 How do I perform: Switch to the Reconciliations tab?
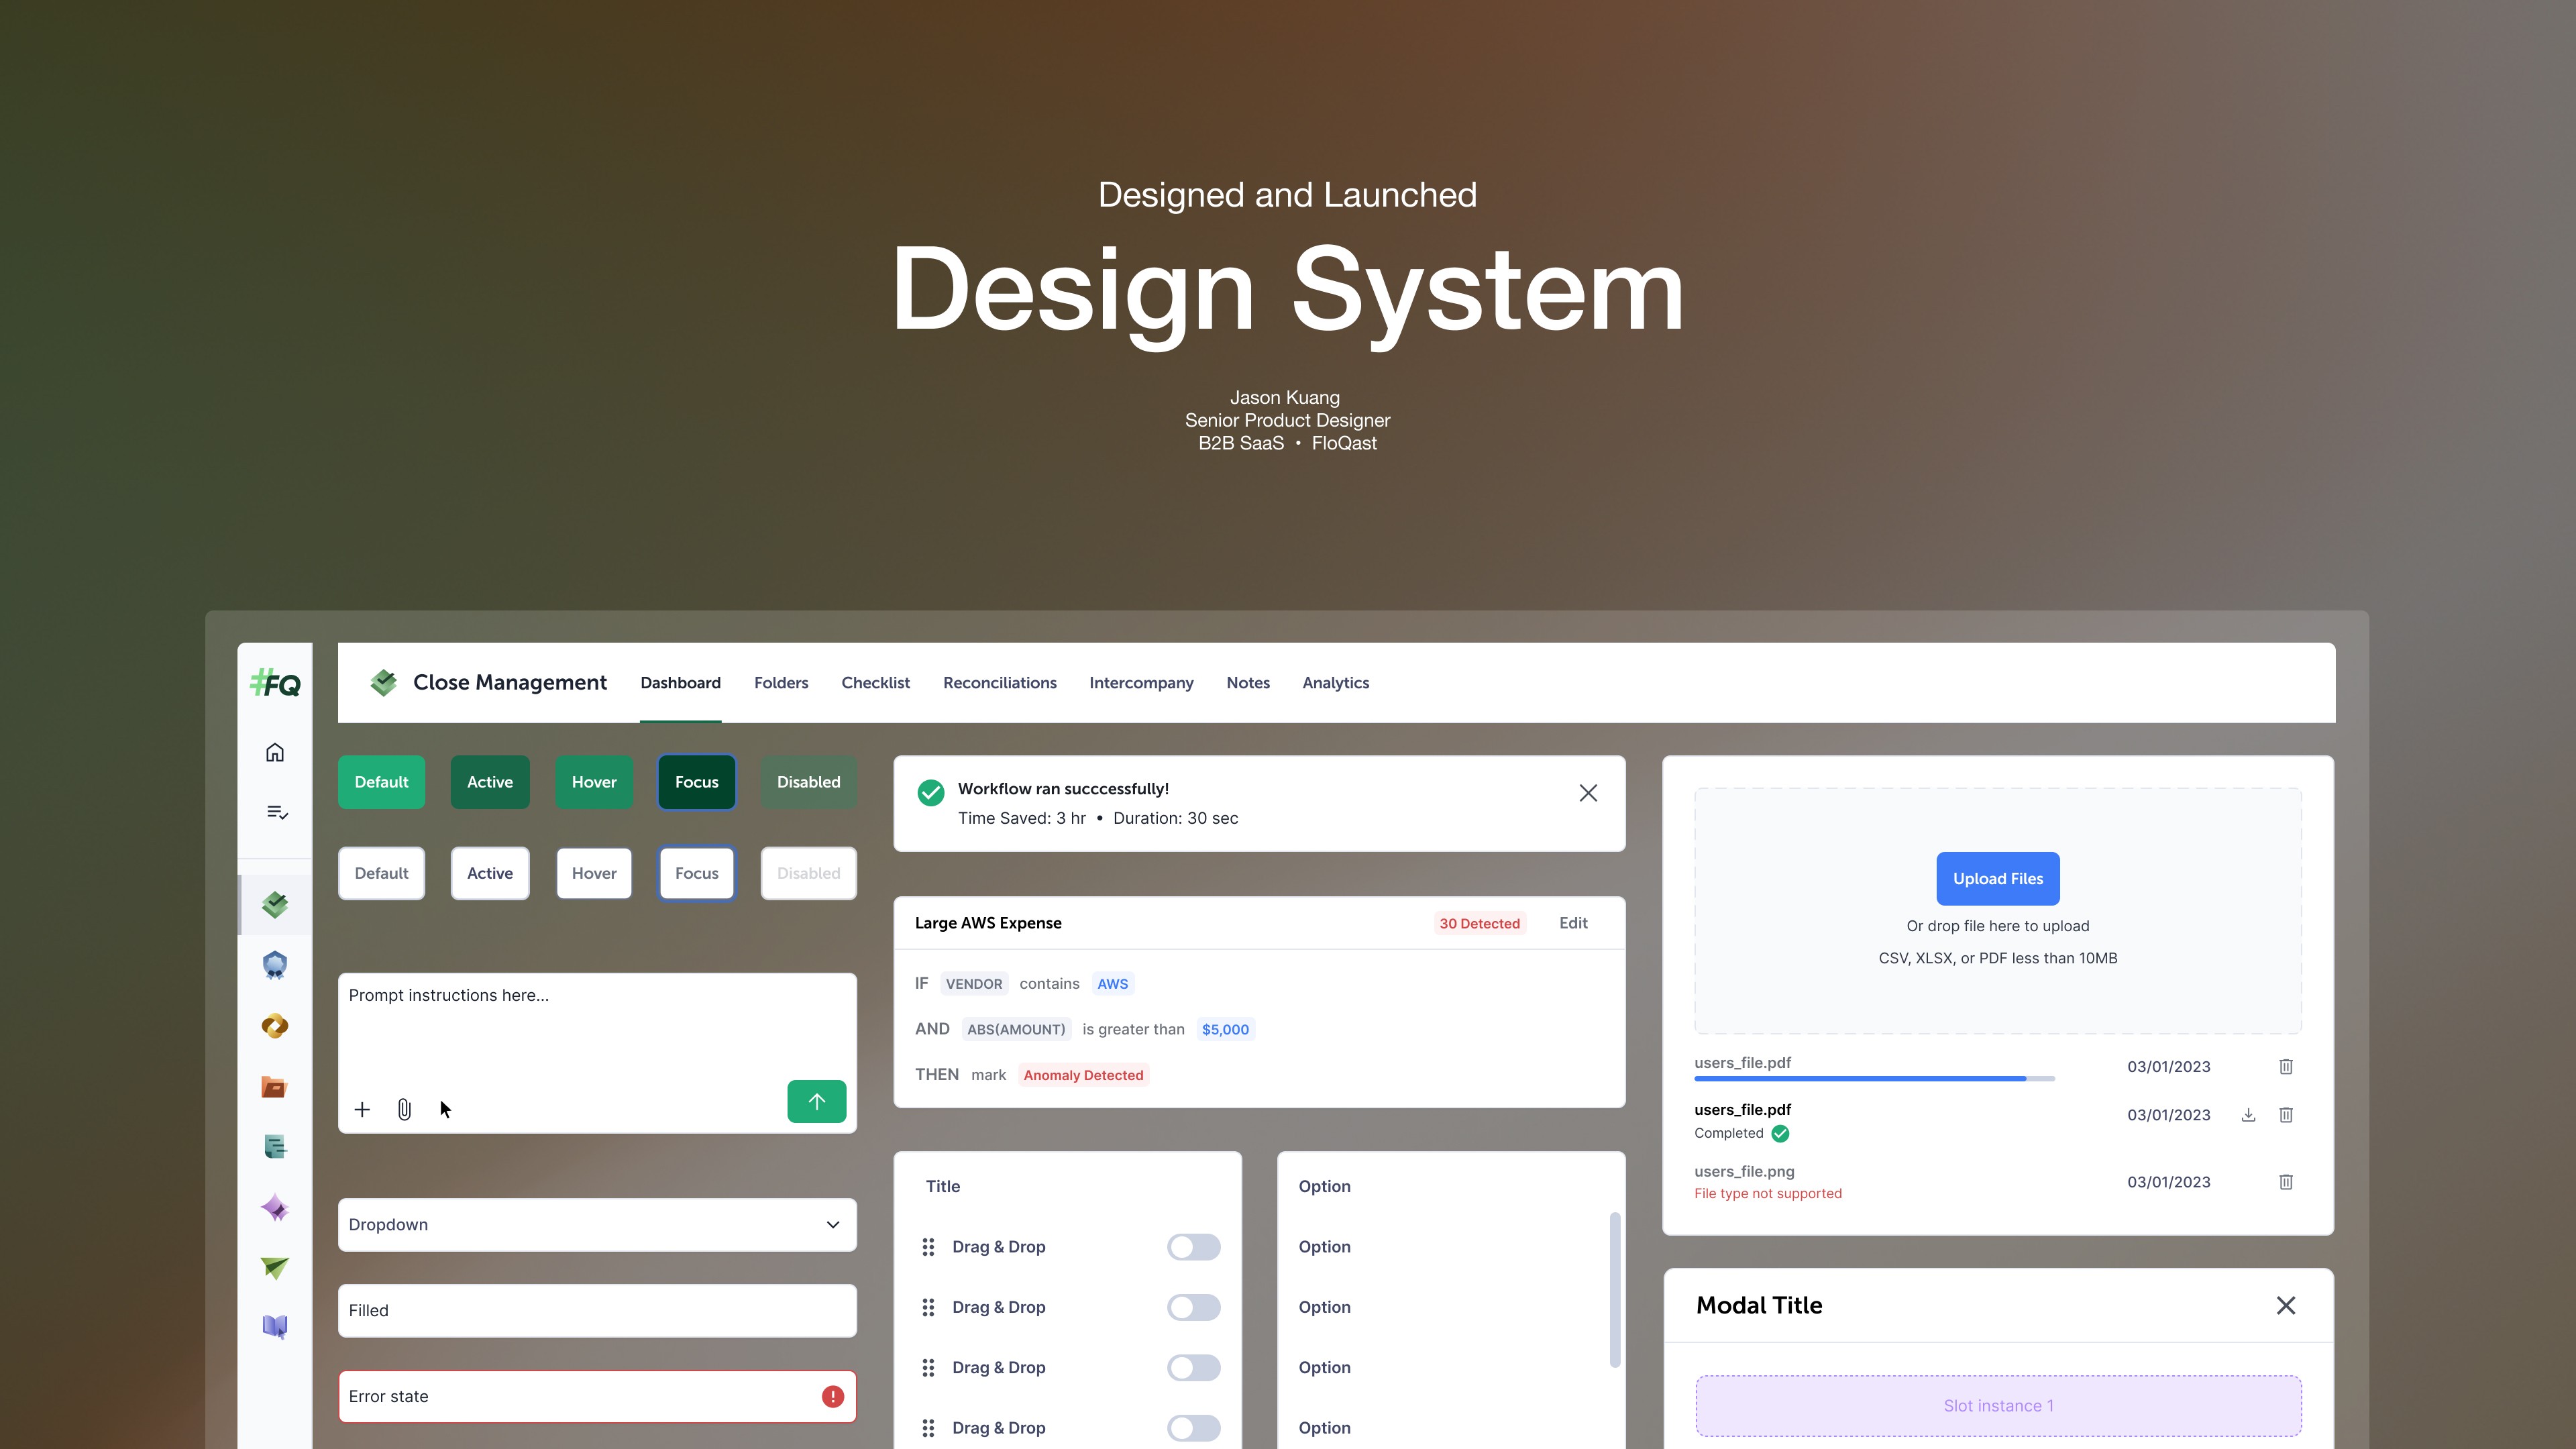coord(999,683)
